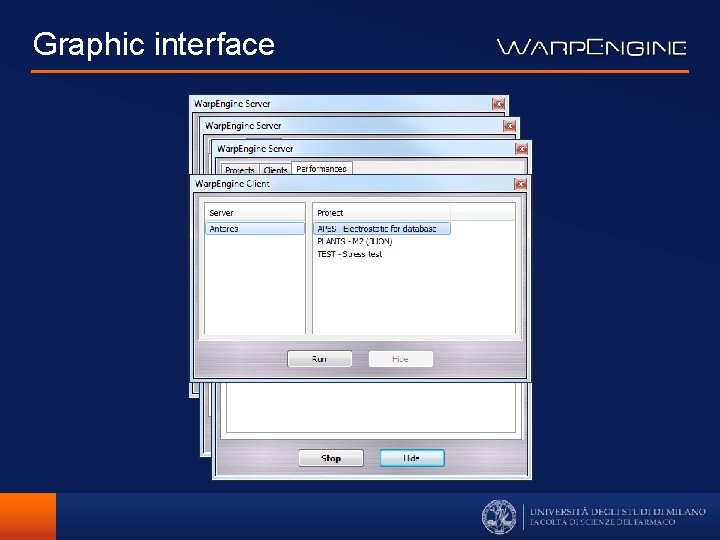Image resolution: width=720 pixels, height=540 pixels.
Task: Select APBS - Electrostatic for database project
Action: (x=382, y=229)
